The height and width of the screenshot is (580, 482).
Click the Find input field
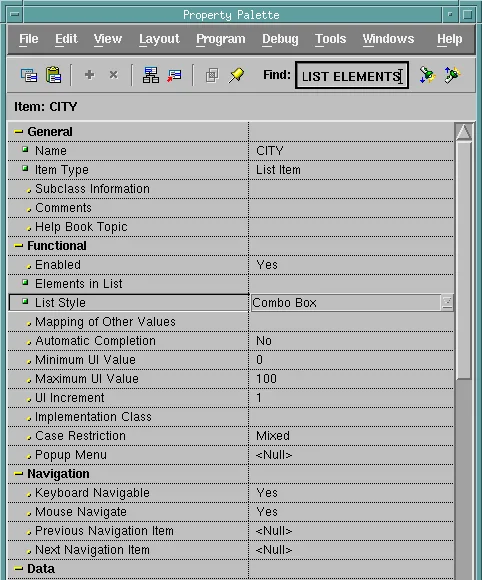[x=352, y=75]
